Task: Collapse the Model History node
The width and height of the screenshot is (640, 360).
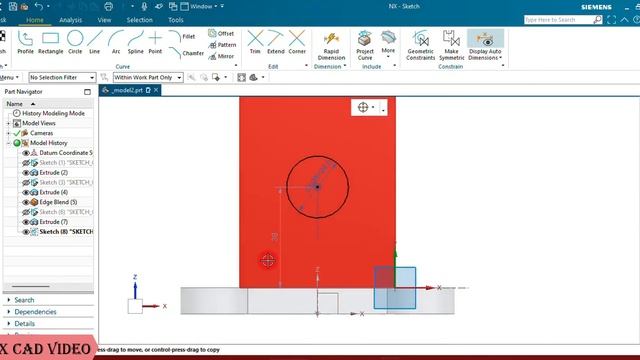Action: 8,143
